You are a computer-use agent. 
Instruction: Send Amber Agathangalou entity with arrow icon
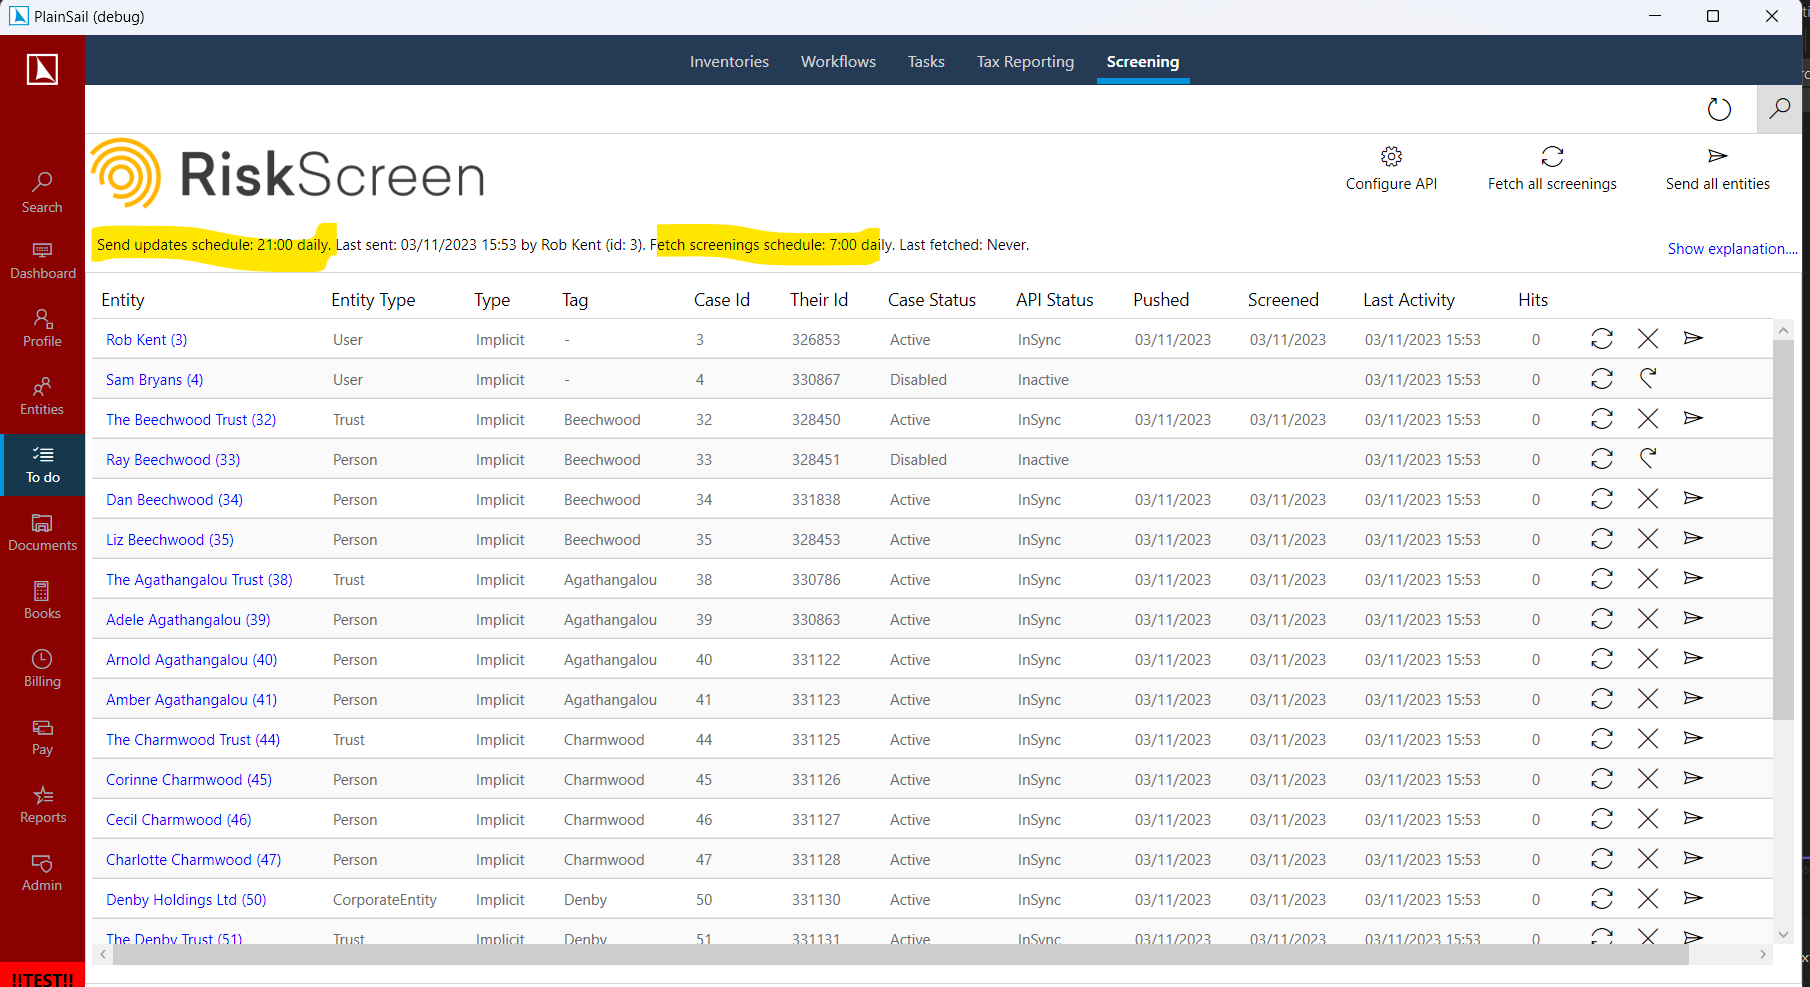[x=1693, y=698]
